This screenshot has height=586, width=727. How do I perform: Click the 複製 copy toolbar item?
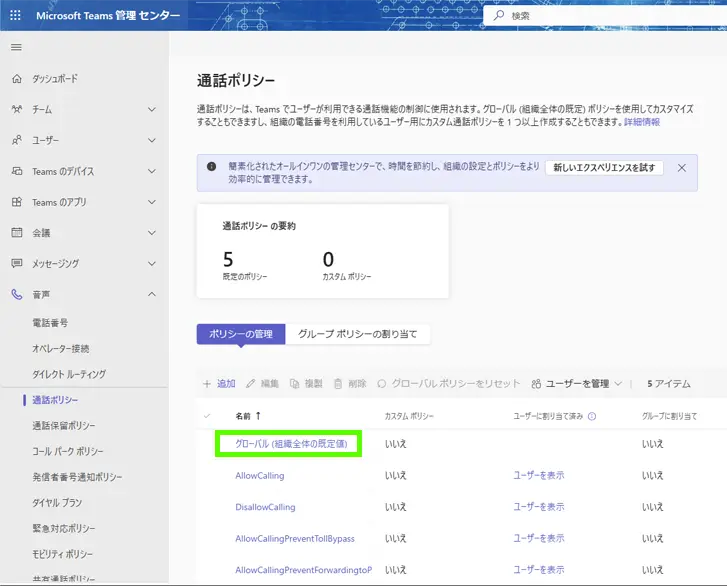click(306, 383)
